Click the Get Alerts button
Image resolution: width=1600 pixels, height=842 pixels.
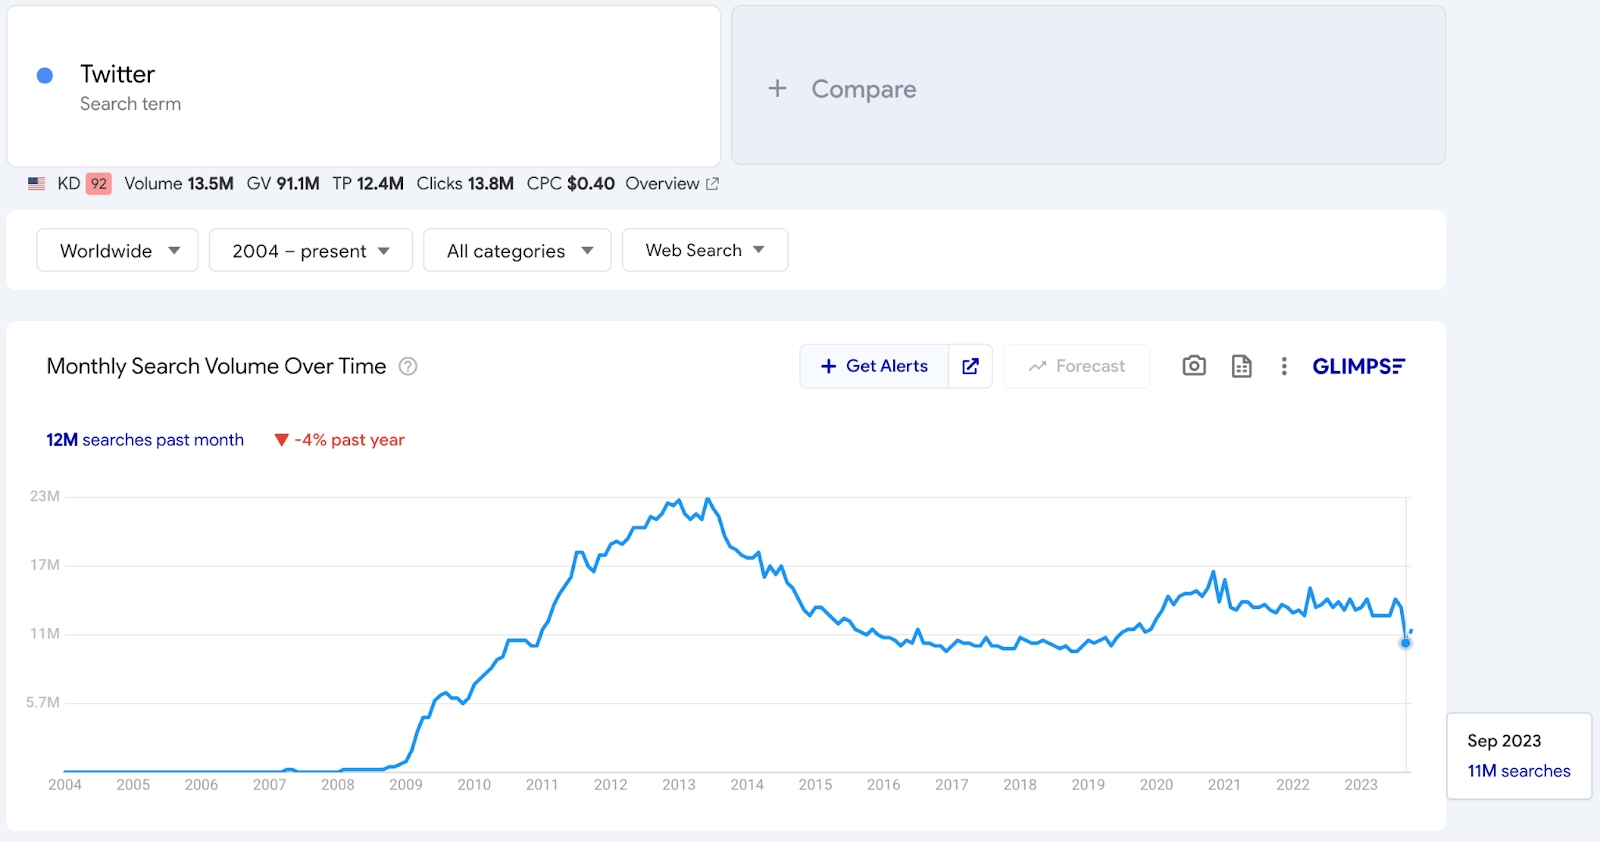coord(874,366)
